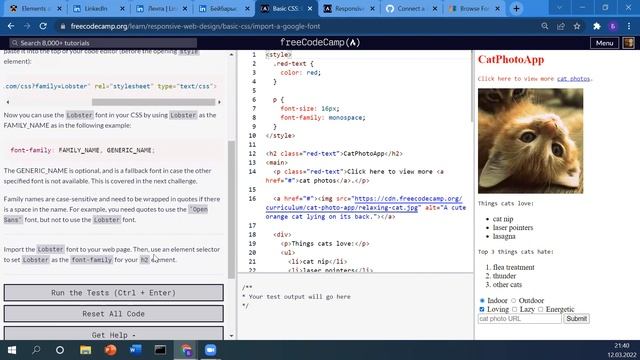This screenshot has height=360, width=640.
Task: Check the Energetic checkbox
Action: (x=540, y=309)
